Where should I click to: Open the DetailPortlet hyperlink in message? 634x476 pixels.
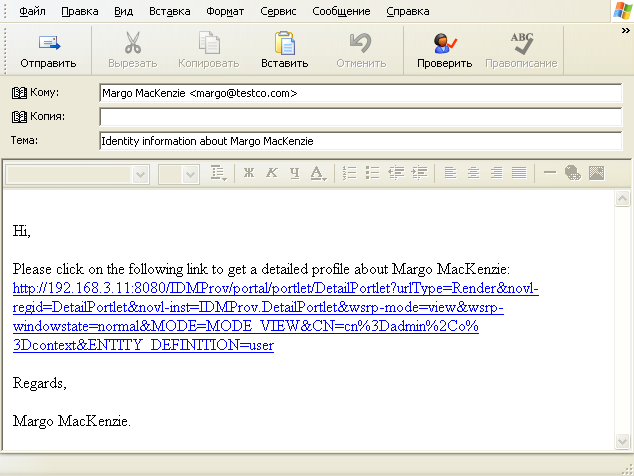[276, 317]
